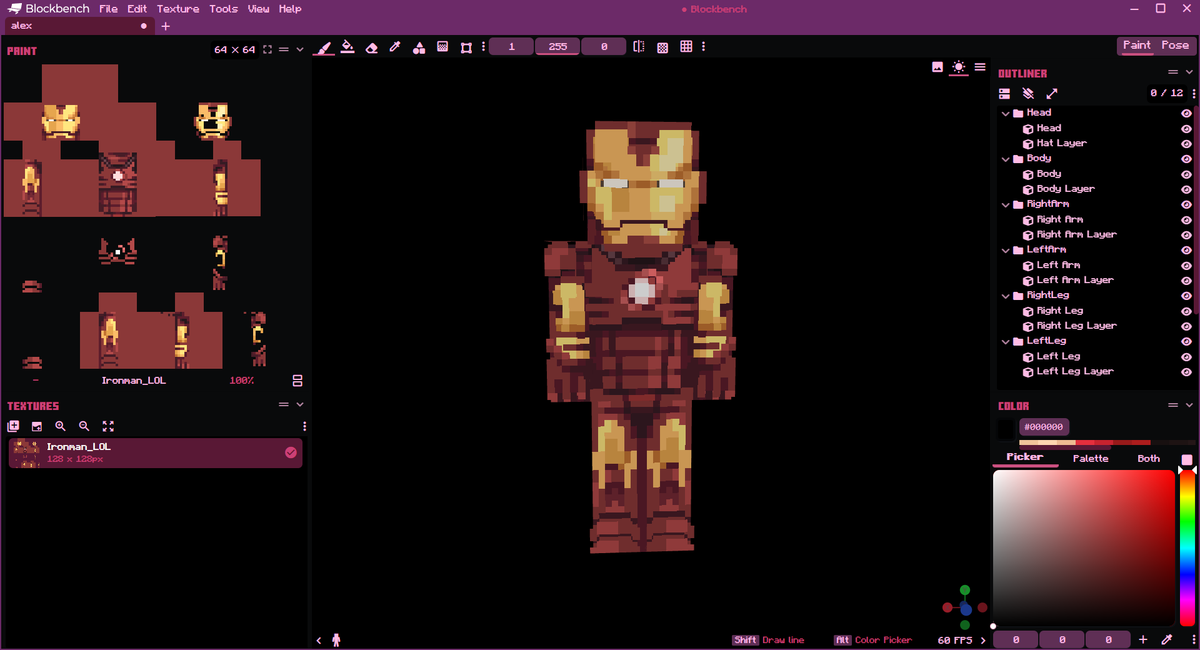Select the Eraser tool
1200x650 pixels.
[x=371, y=47]
